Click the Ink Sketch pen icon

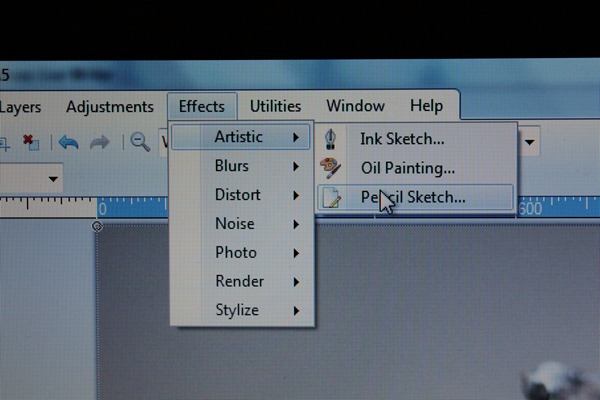(330, 138)
